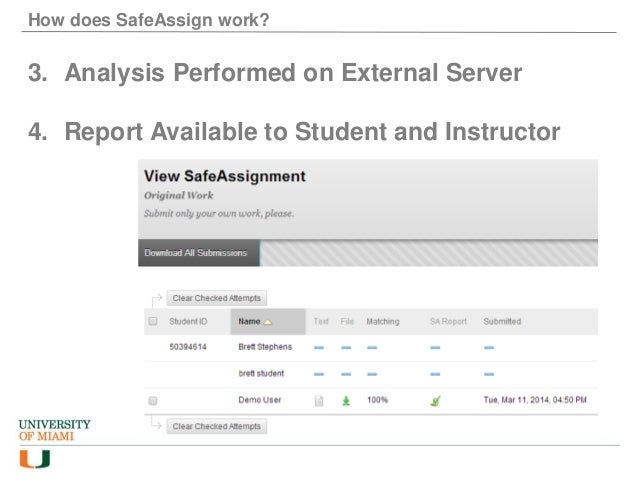
Task: Click the name Brett Stephens
Action: click(265, 347)
